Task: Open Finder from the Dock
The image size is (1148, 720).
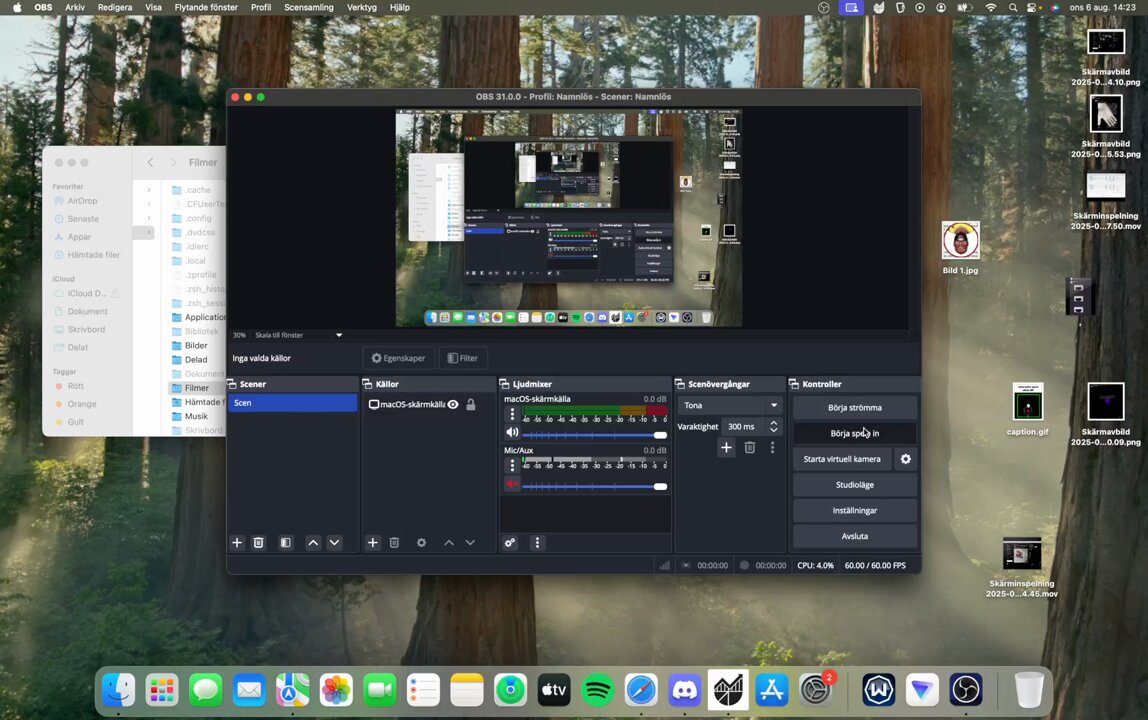Action: pyautogui.click(x=119, y=690)
